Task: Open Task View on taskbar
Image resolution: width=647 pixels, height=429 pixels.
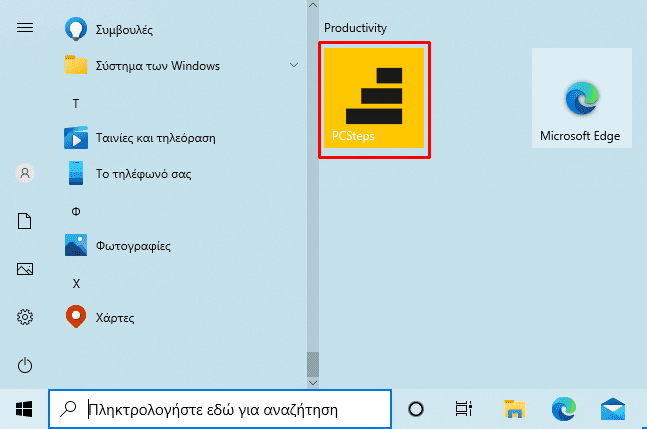Action: [463, 409]
